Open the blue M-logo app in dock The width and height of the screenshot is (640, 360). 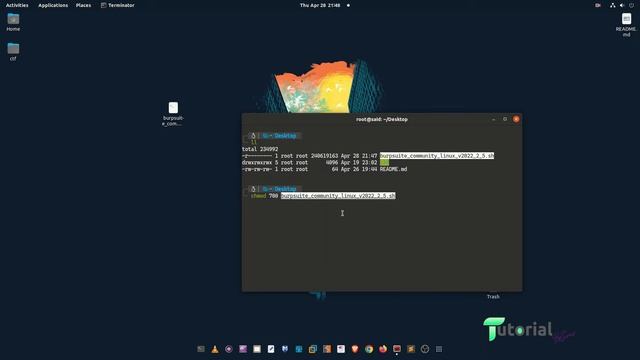tap(285, 349)
